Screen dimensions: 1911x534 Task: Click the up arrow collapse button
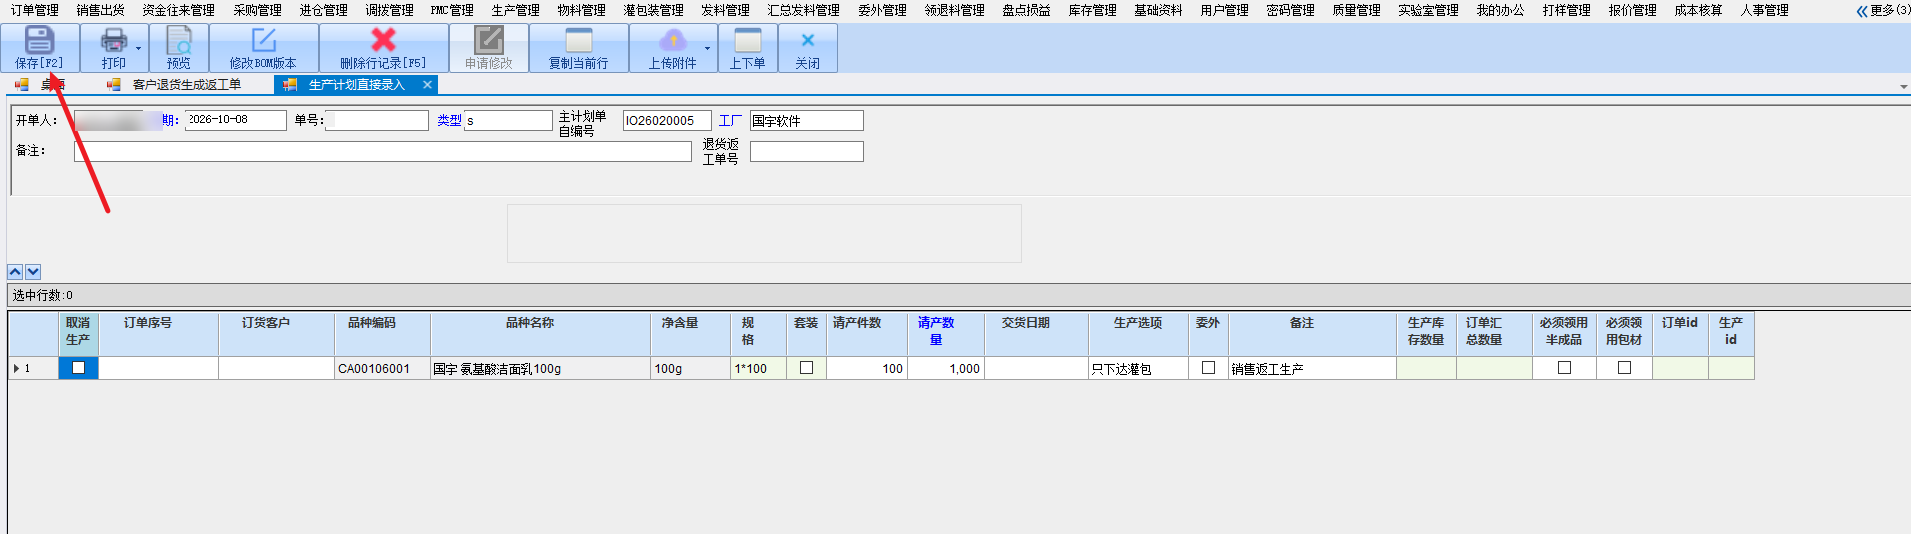15,272
